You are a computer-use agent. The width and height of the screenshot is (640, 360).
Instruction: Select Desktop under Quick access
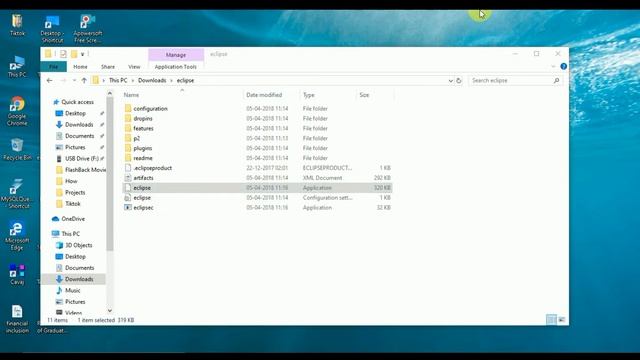click(75, 113)
